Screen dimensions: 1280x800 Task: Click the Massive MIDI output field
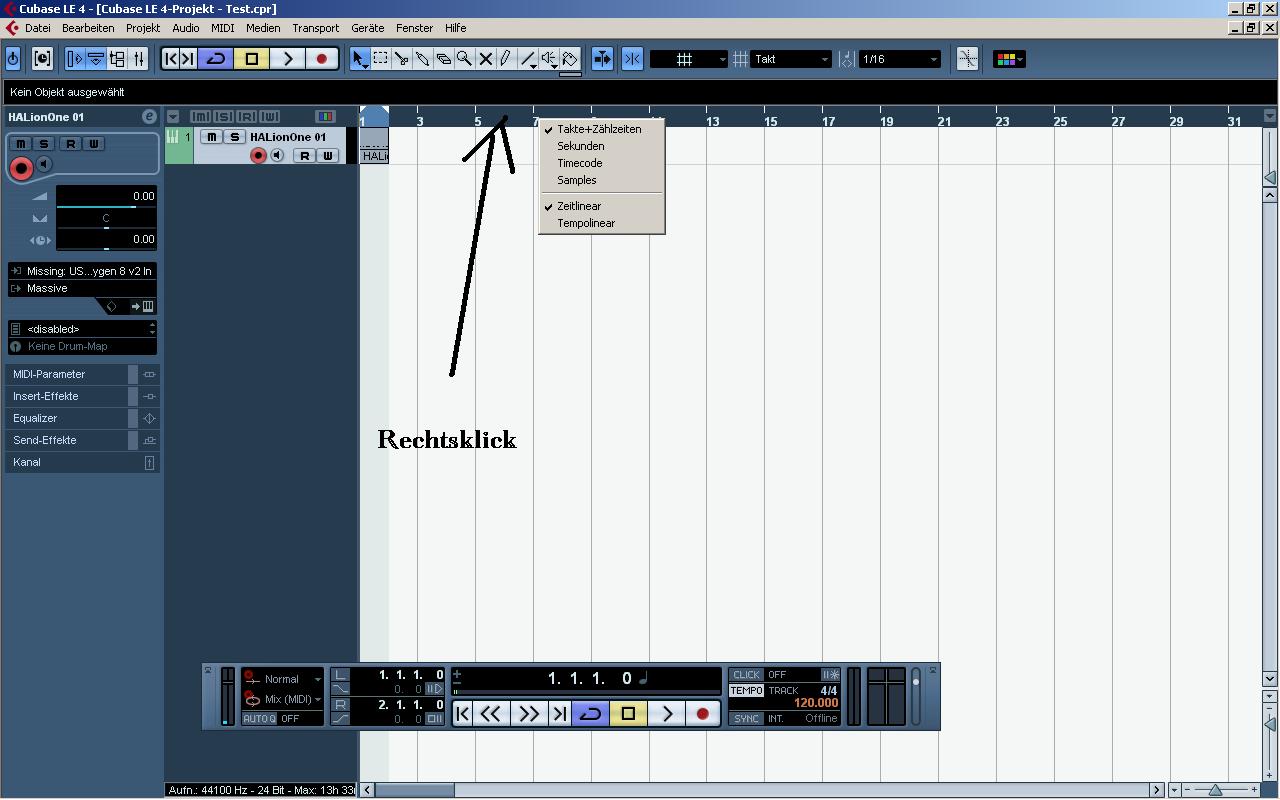coord(82,288)
